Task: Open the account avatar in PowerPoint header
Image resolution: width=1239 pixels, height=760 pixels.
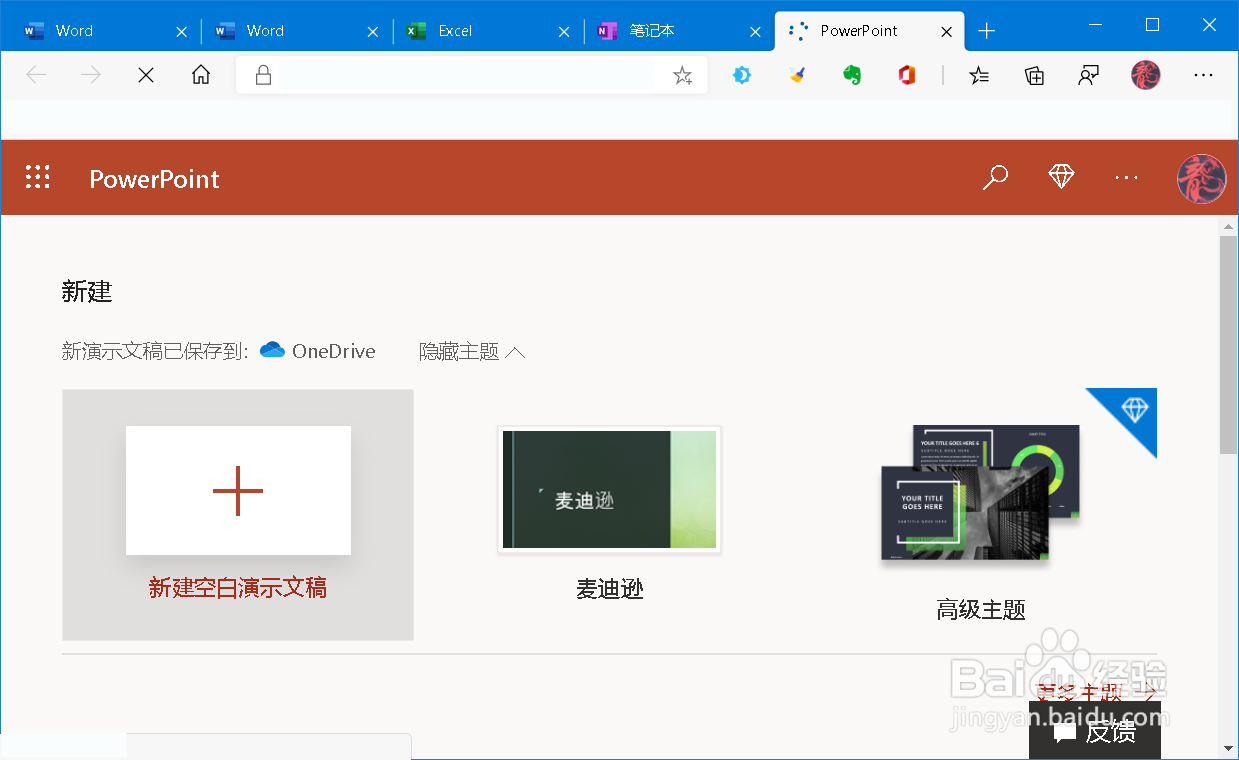Action: (x=1201, y=178)
